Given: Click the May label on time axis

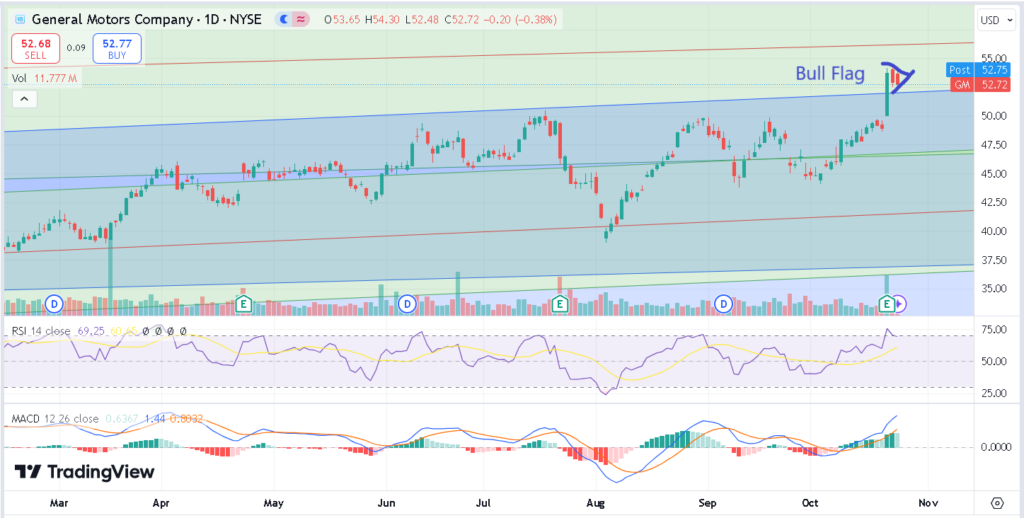Looking at the screenshot, I should tap(274, 503).
